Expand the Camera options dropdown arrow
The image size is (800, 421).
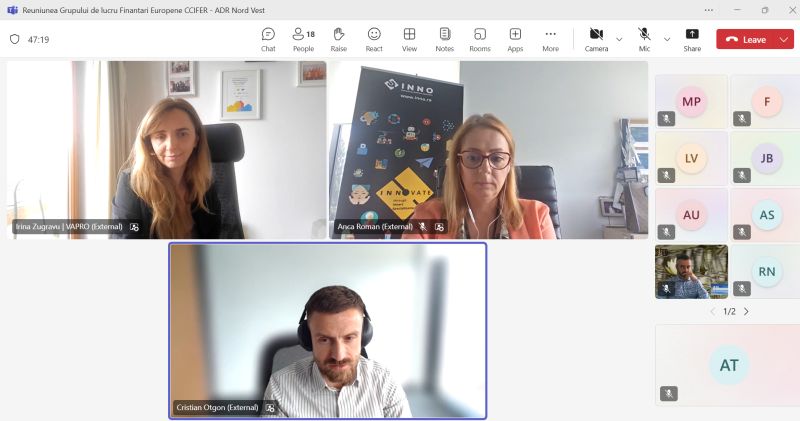[x=619, y=39]
